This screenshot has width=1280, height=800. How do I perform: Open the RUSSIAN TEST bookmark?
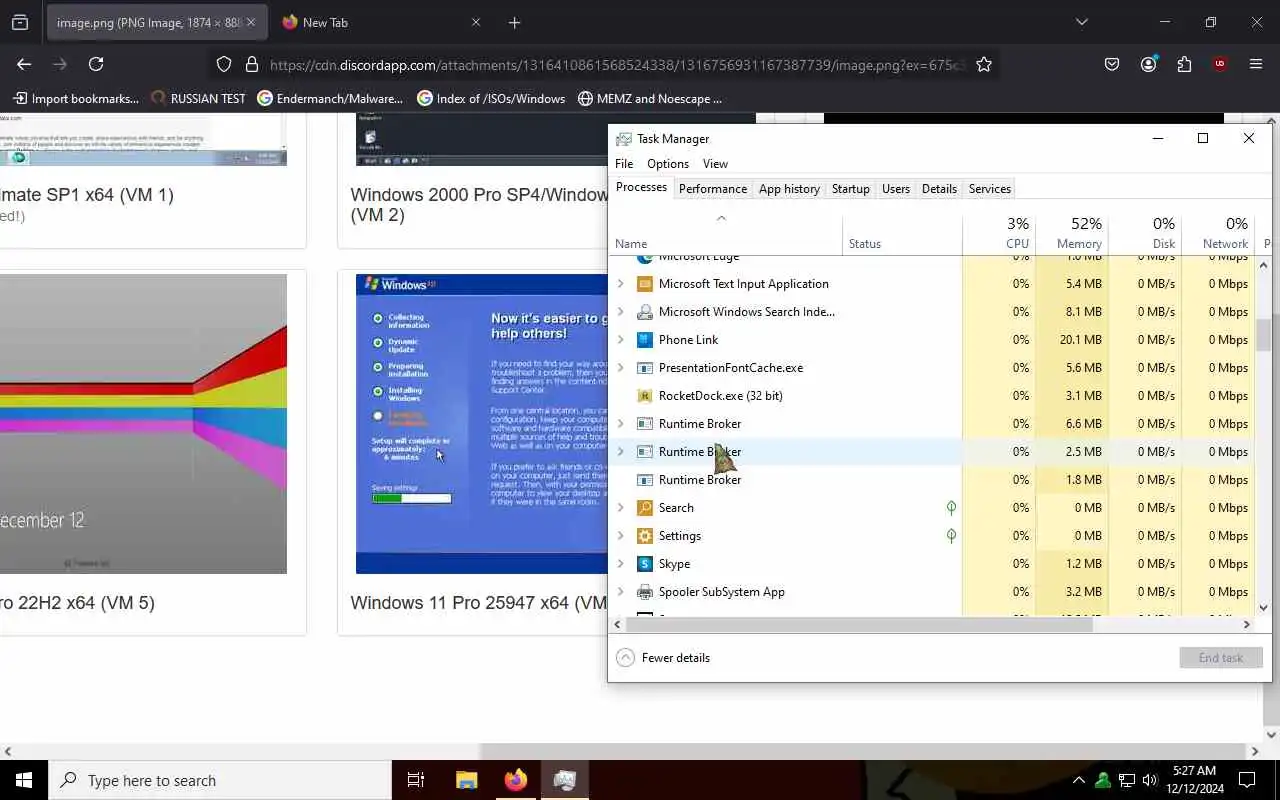[198, 99]
